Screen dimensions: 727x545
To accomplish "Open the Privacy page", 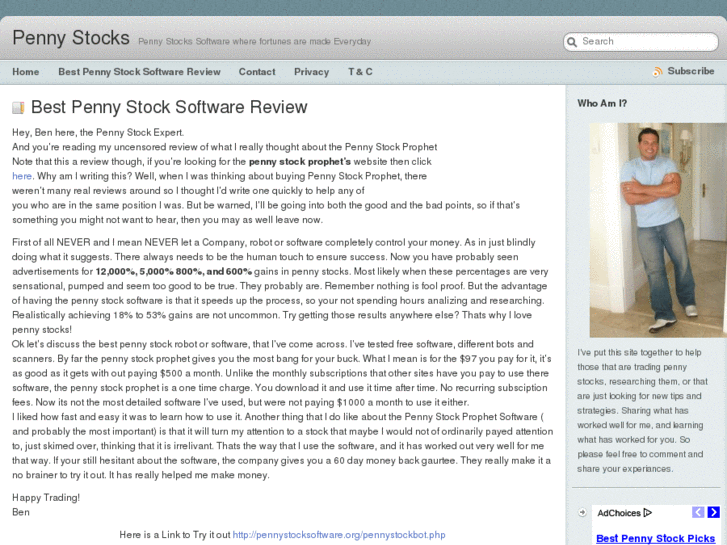I will point(312,72).
